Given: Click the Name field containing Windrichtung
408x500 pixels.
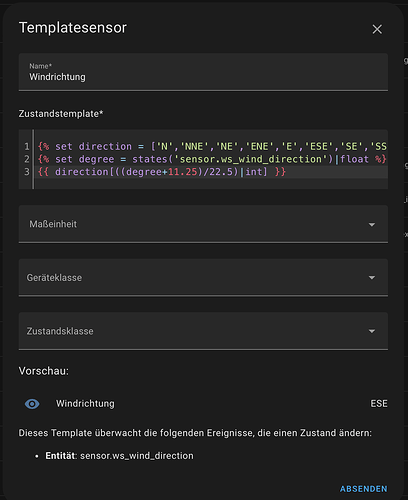Looking at the screenshot, I should point(203,72).
